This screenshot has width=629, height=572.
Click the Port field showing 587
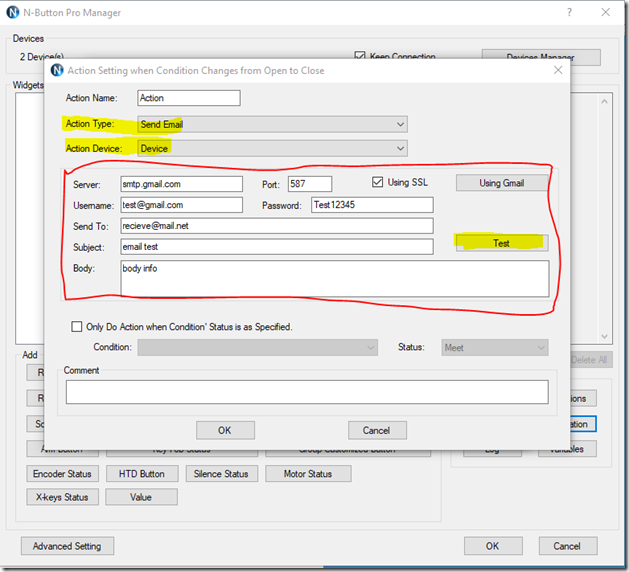(x=310, y=184)
